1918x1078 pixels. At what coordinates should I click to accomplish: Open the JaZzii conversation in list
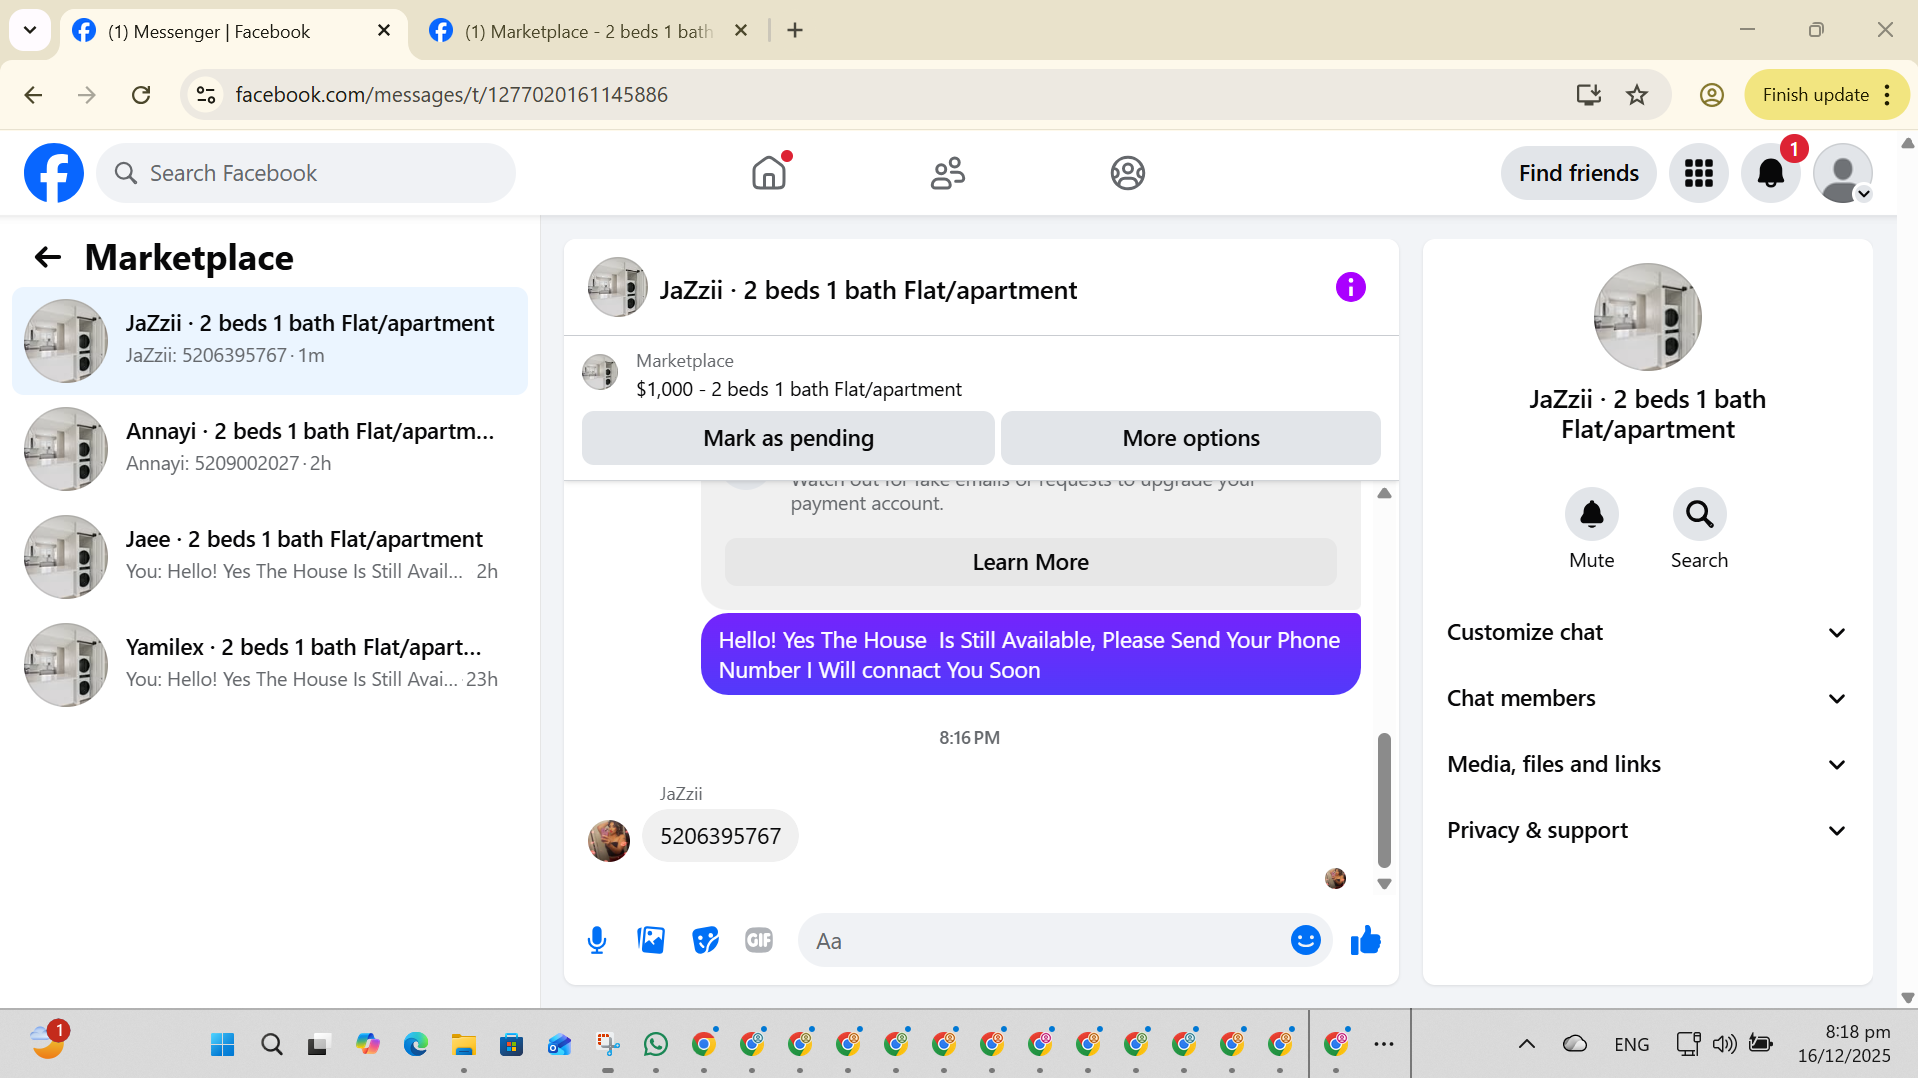(270, 341)
